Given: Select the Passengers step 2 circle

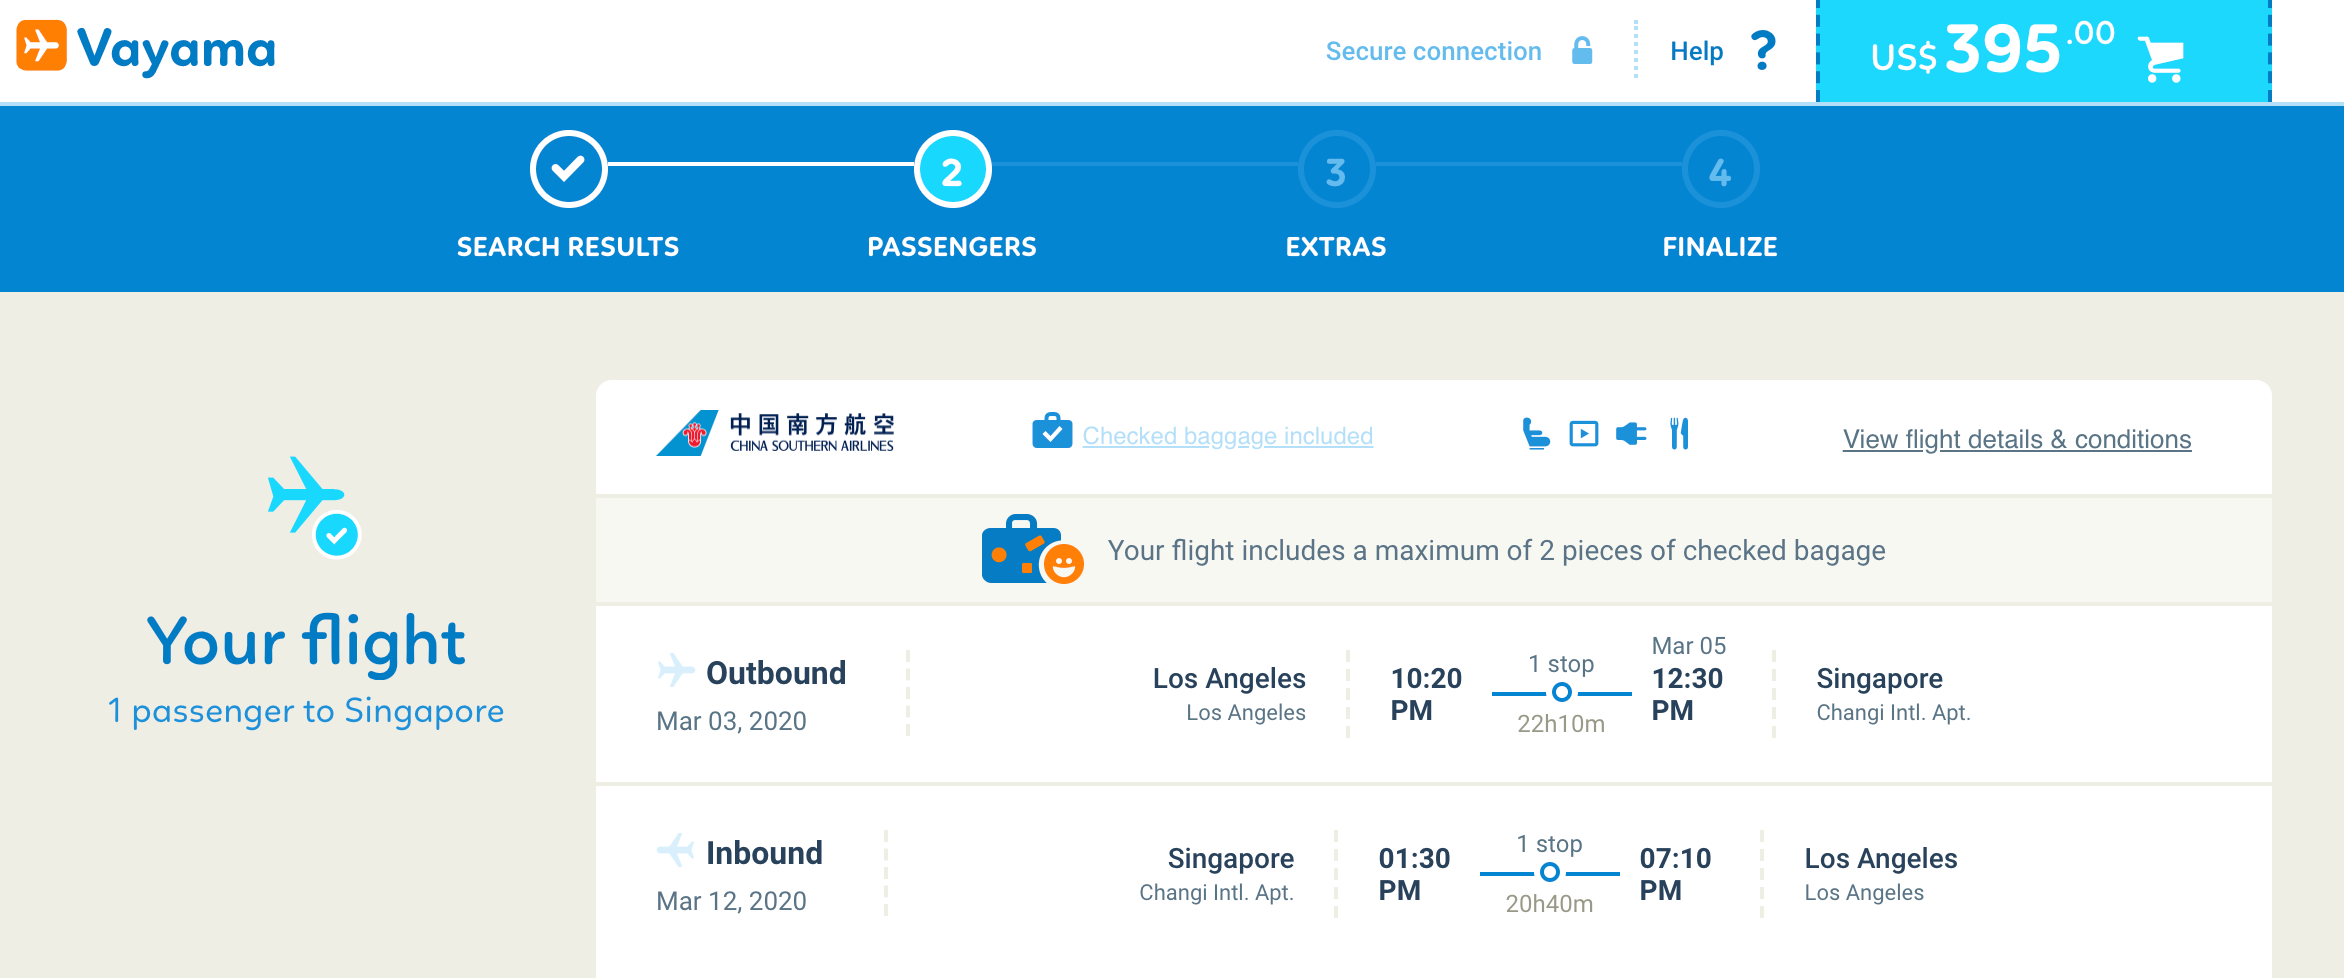Looking at the screenshot, I should 952,170.
